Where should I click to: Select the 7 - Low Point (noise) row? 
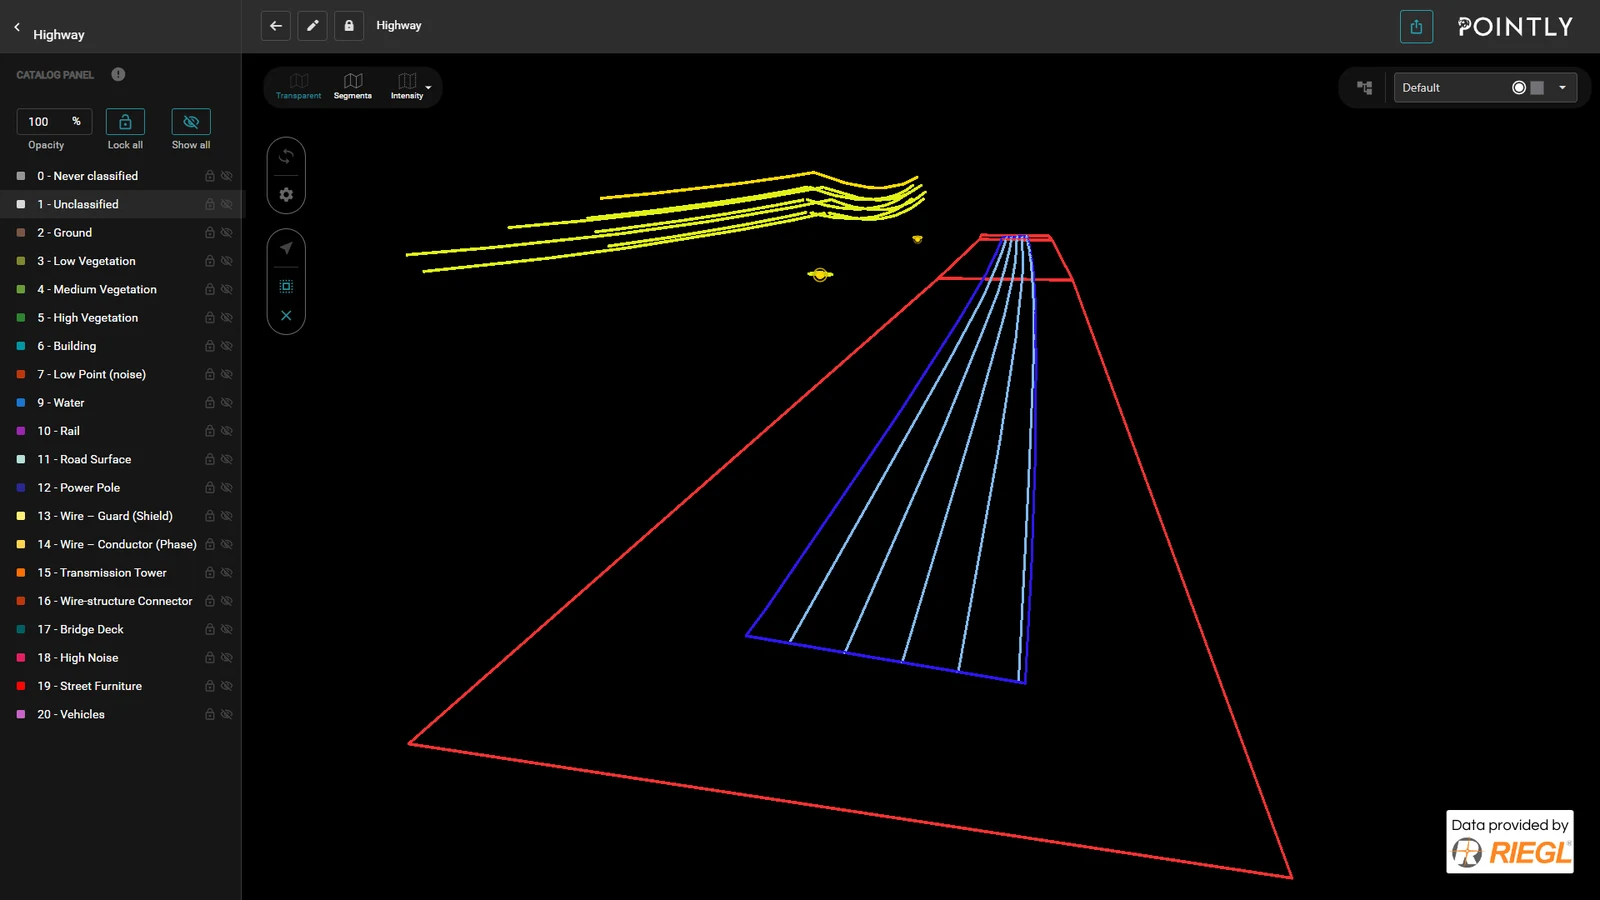point(121,375)
